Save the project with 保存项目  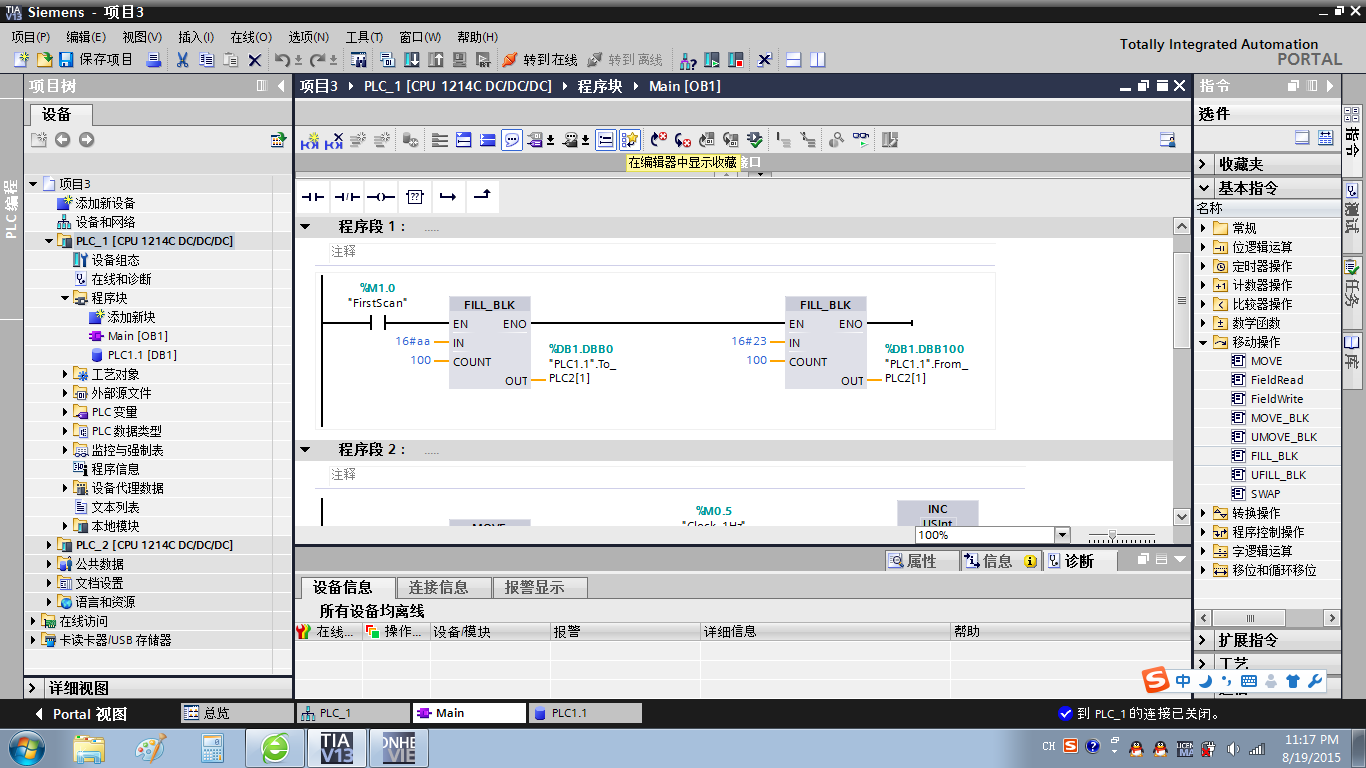coord(96,60)
